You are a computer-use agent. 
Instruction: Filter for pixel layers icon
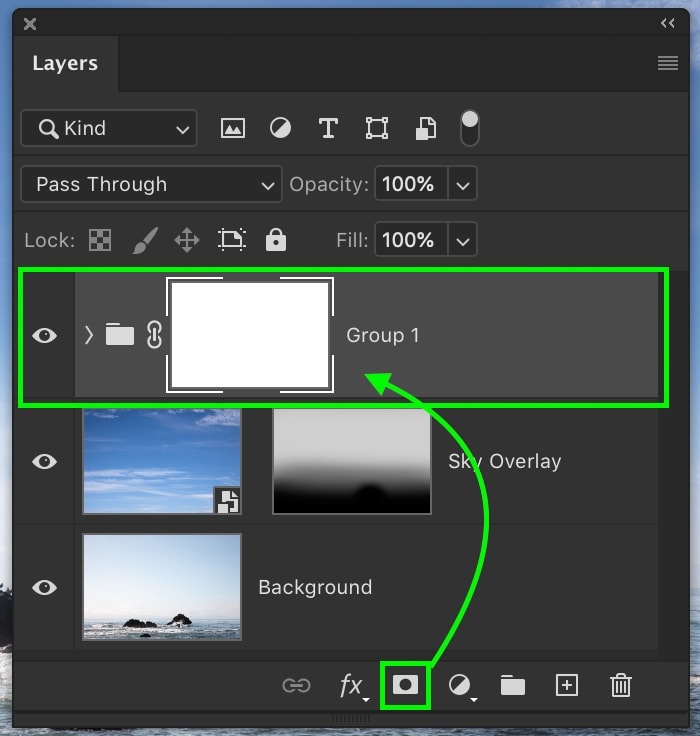(x=233, y=128)
